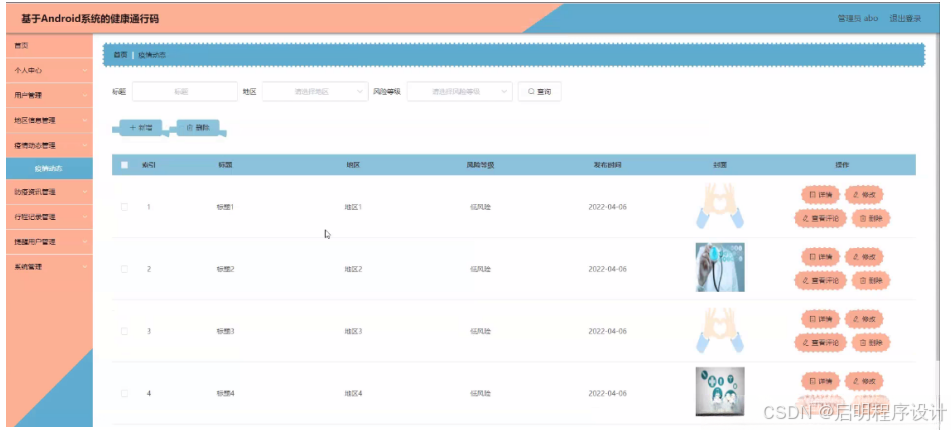Click 详情 button for row 标题2
Viewport: 951px width, 430px height.
[x=821, y=257]
